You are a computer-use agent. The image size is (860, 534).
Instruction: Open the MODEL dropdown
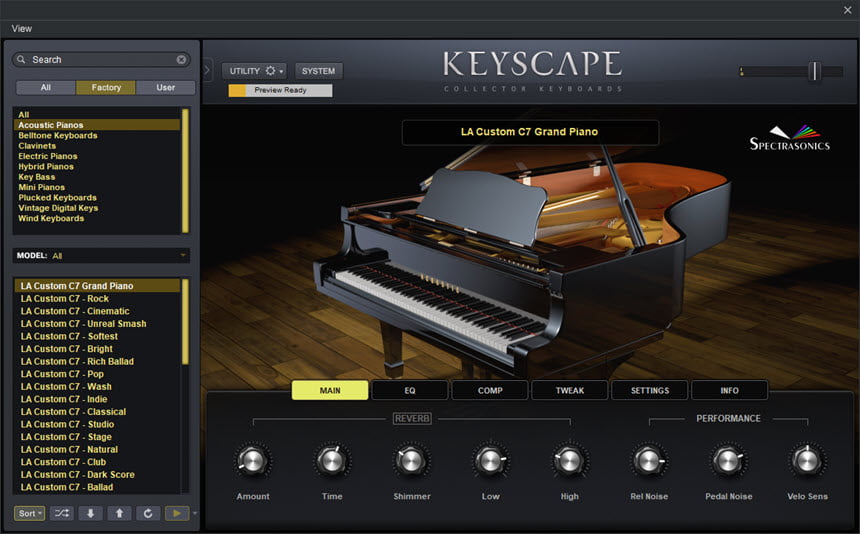(101, 255)
